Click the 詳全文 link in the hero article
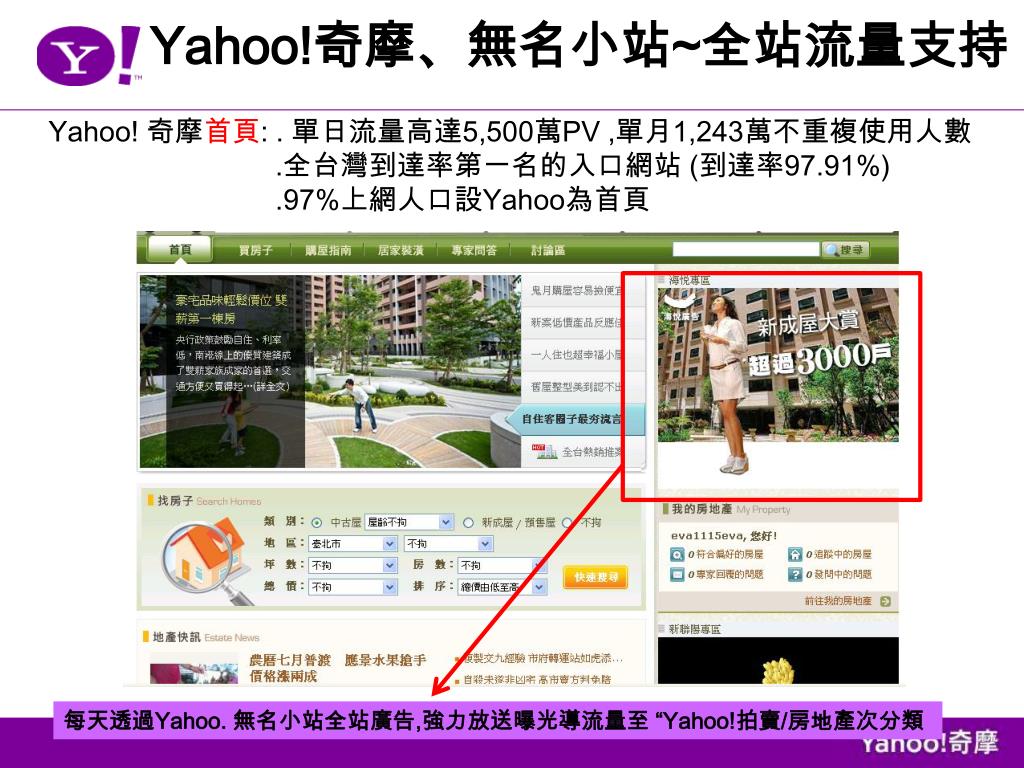1024x768 pixels. (272, 386)
